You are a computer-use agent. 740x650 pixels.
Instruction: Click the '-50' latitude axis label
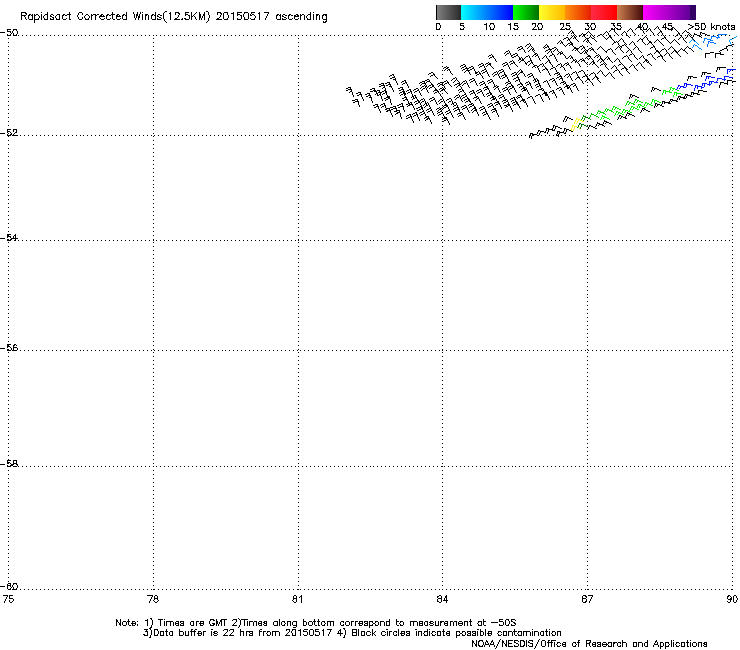coord(10,33)
